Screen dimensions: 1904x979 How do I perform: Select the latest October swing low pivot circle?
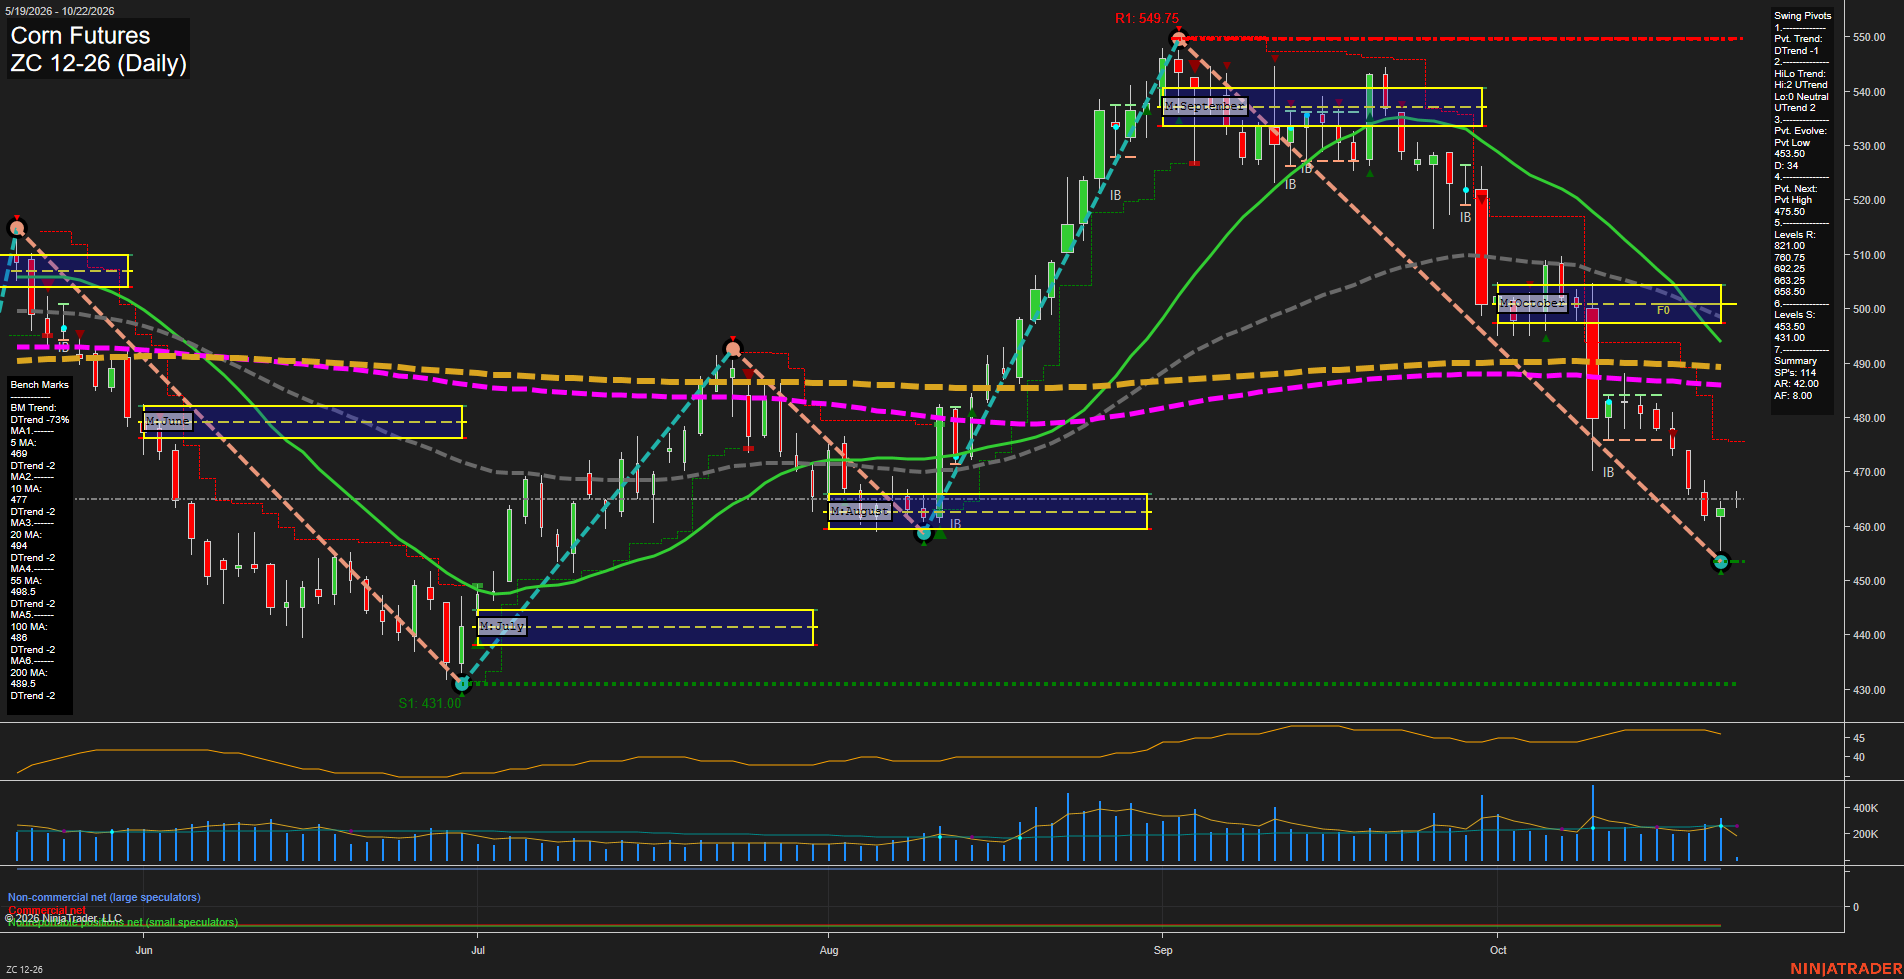coord(1721,562)
